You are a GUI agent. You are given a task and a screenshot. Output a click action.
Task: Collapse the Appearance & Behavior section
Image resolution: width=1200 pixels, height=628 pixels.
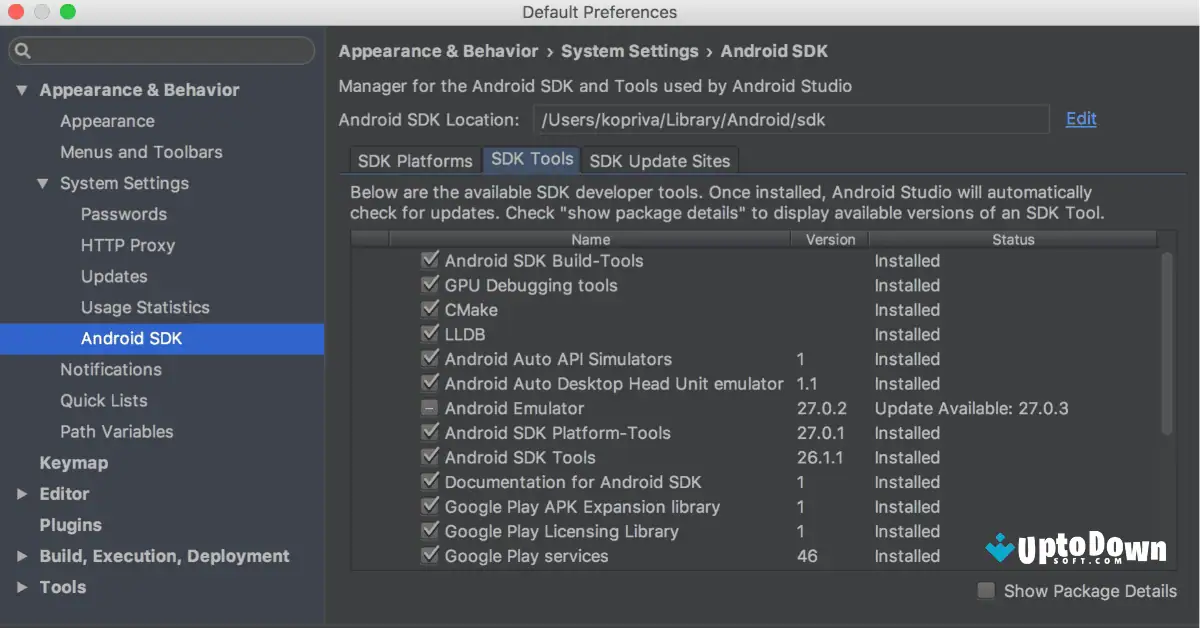tap(22, 90)
